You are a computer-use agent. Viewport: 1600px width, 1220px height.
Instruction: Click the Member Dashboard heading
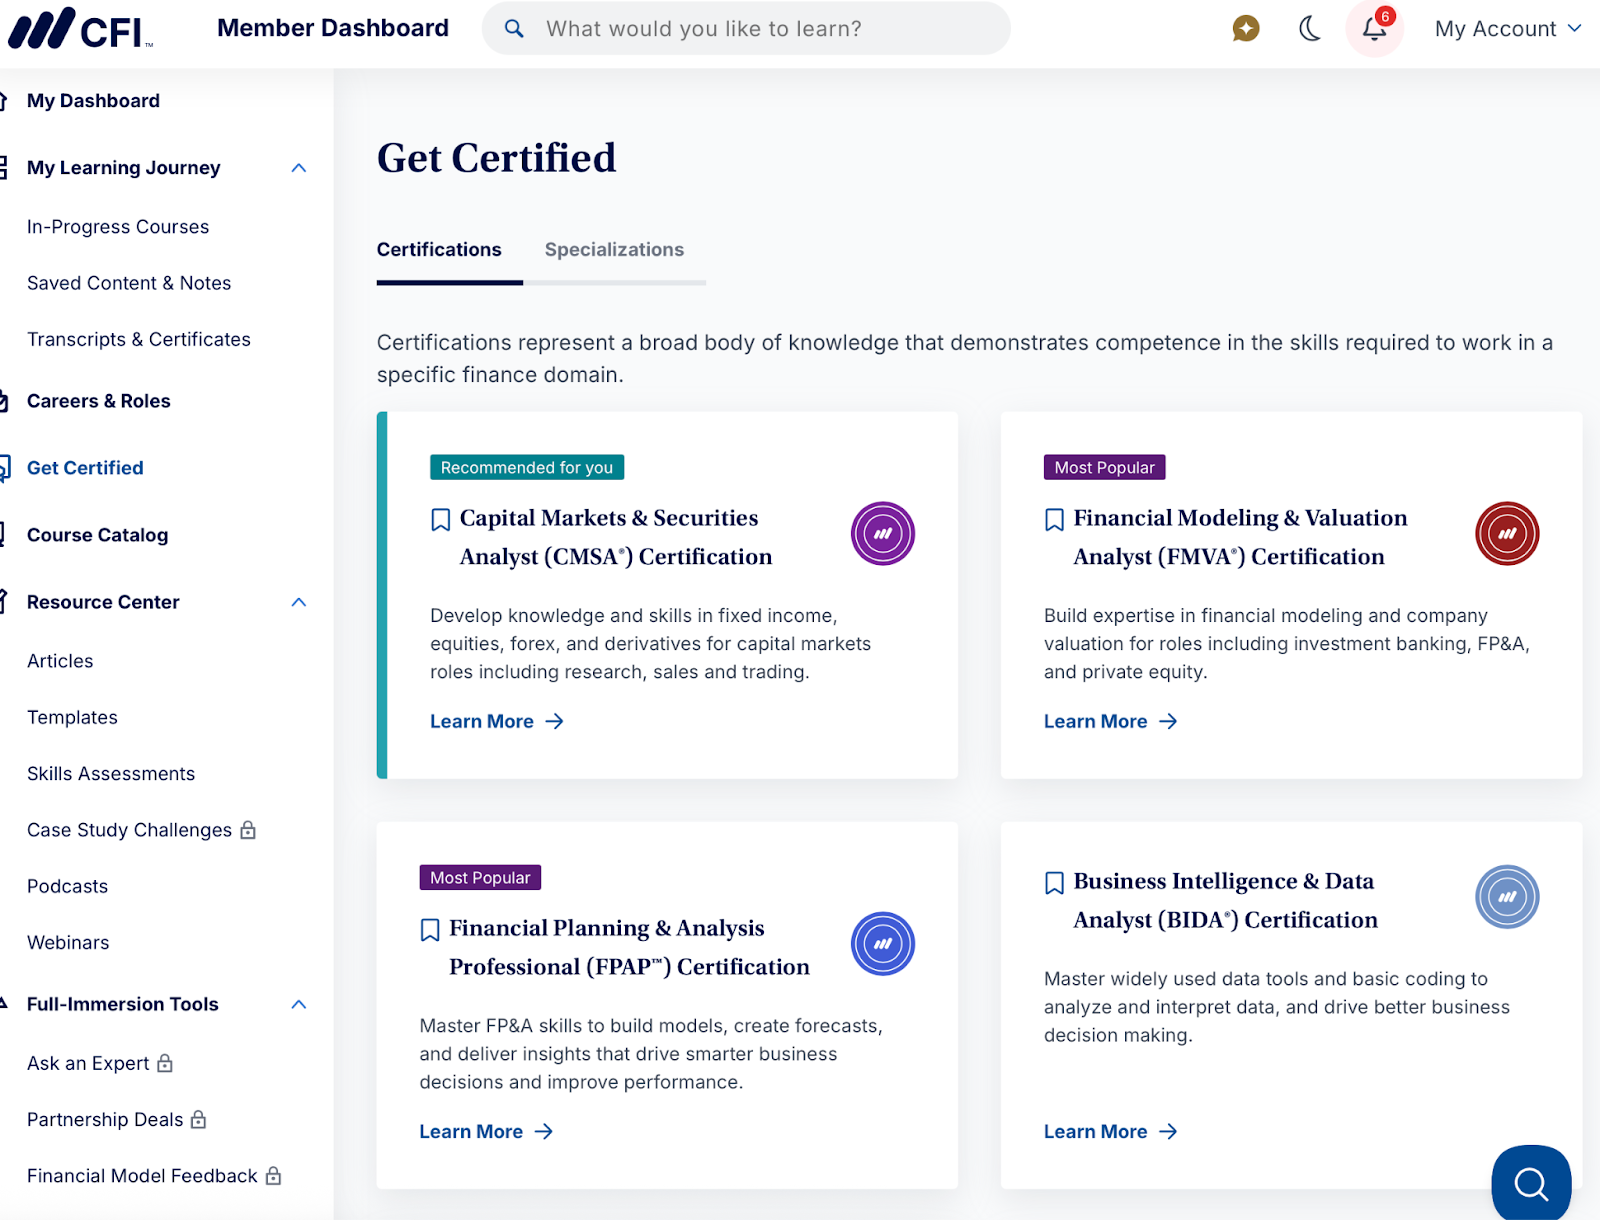click(x=333, y=28)
